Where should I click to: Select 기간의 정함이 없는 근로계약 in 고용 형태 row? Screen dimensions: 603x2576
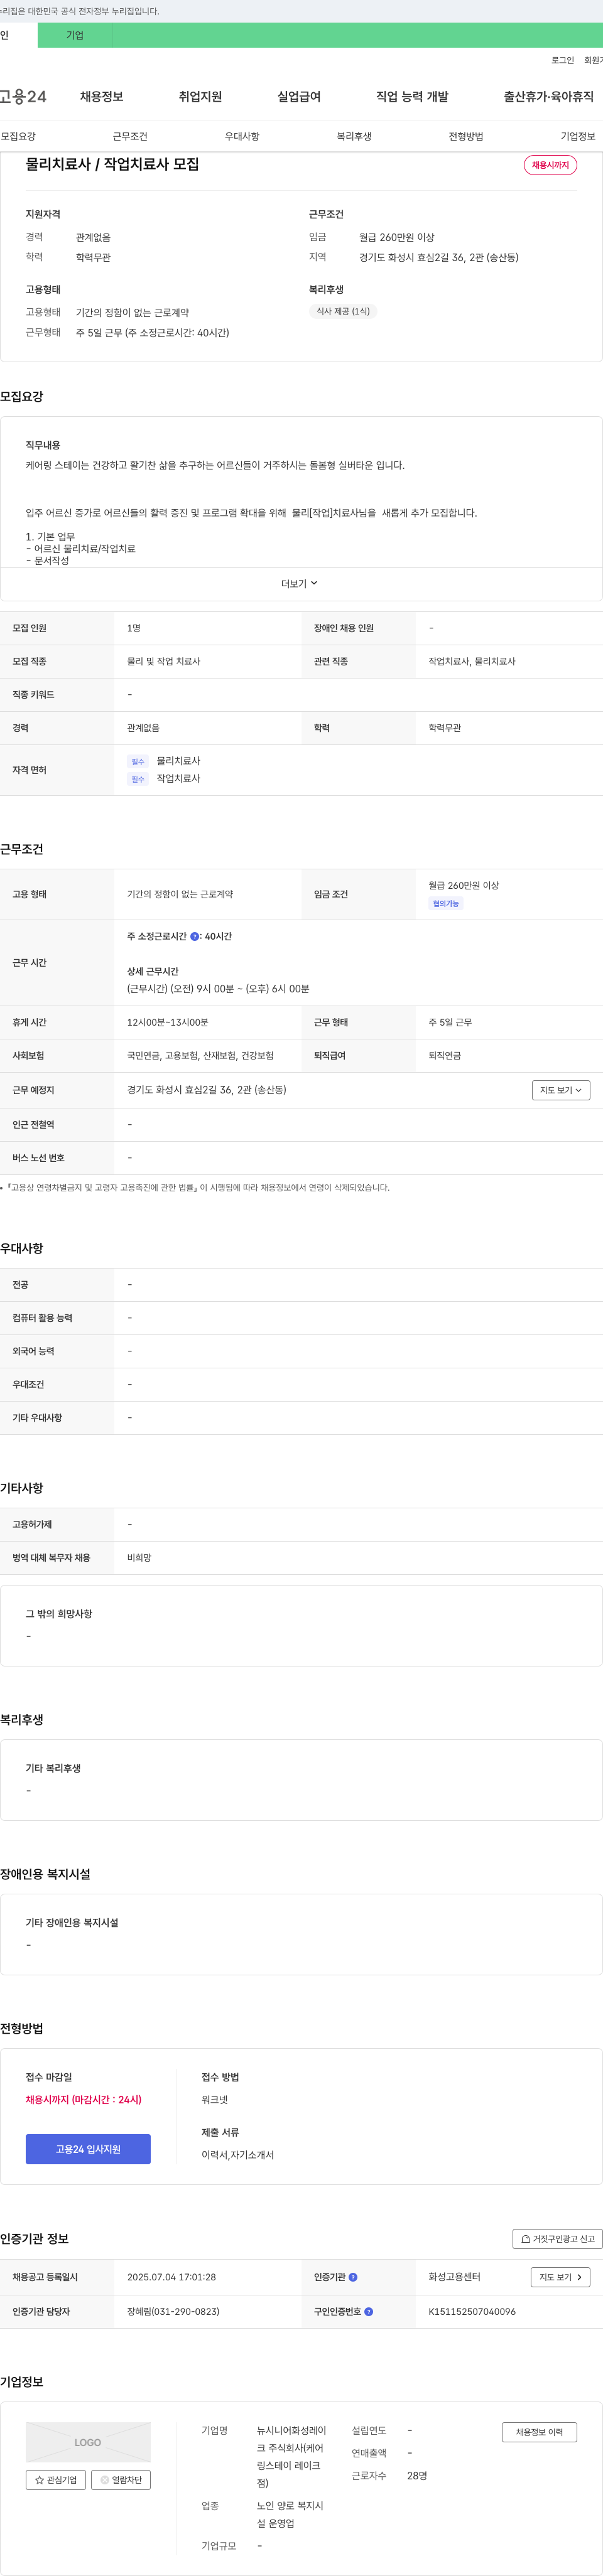click(180, 894)
